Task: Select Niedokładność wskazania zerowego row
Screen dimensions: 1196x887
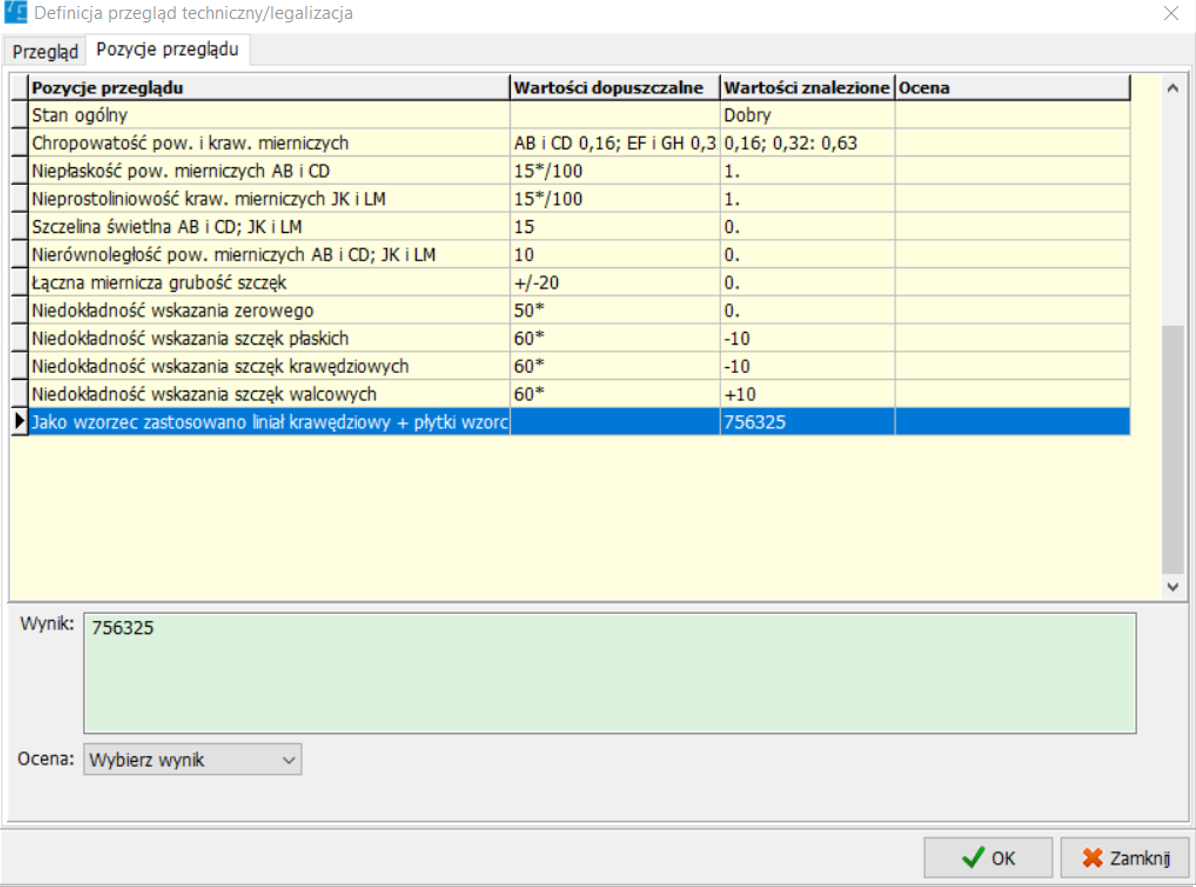Action: point(268,311)
